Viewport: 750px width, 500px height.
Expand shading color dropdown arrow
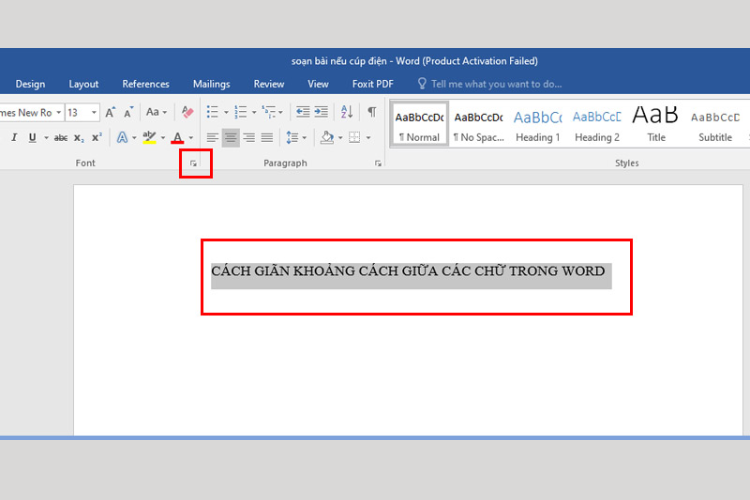340,138
